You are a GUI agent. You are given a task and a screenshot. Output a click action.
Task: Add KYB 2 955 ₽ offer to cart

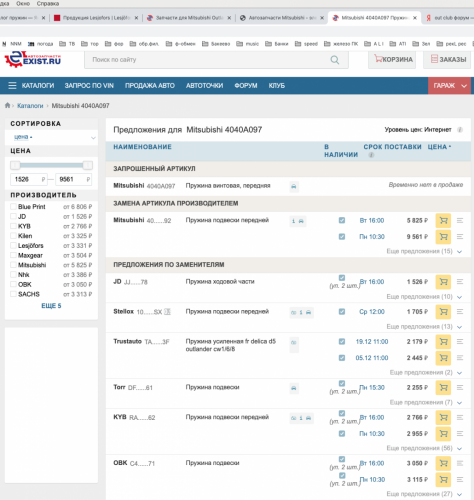pos(443,434)
